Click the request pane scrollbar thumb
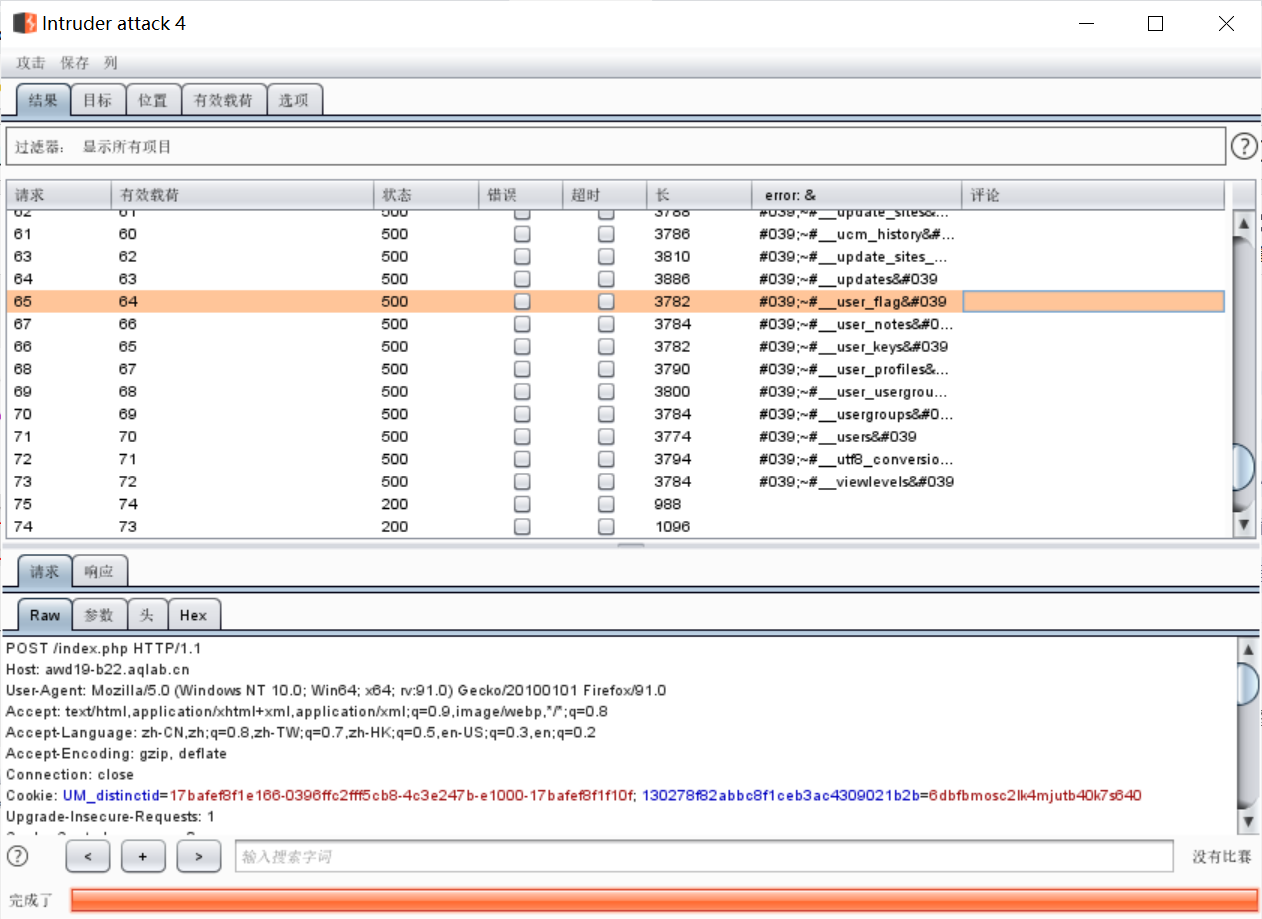 click(1247, 684)
